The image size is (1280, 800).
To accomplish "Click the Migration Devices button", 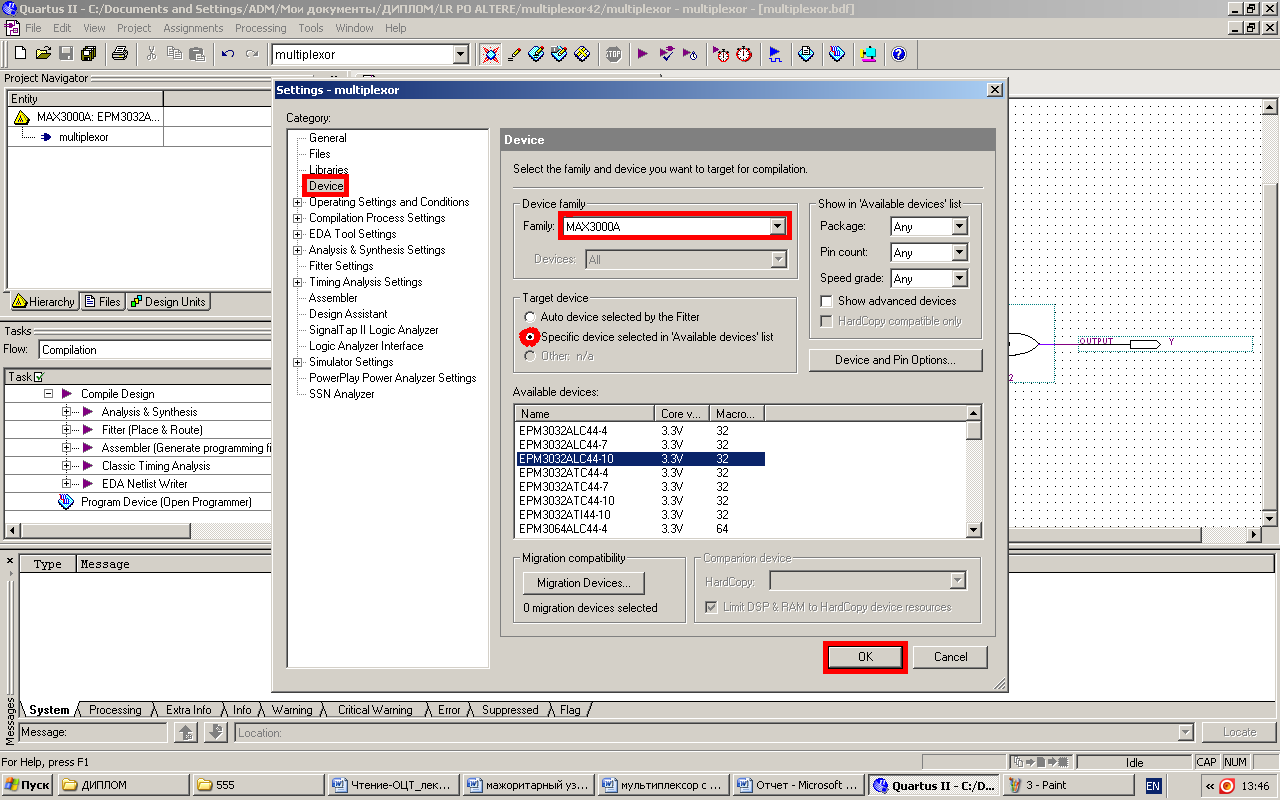I will (x=584, y=583).
